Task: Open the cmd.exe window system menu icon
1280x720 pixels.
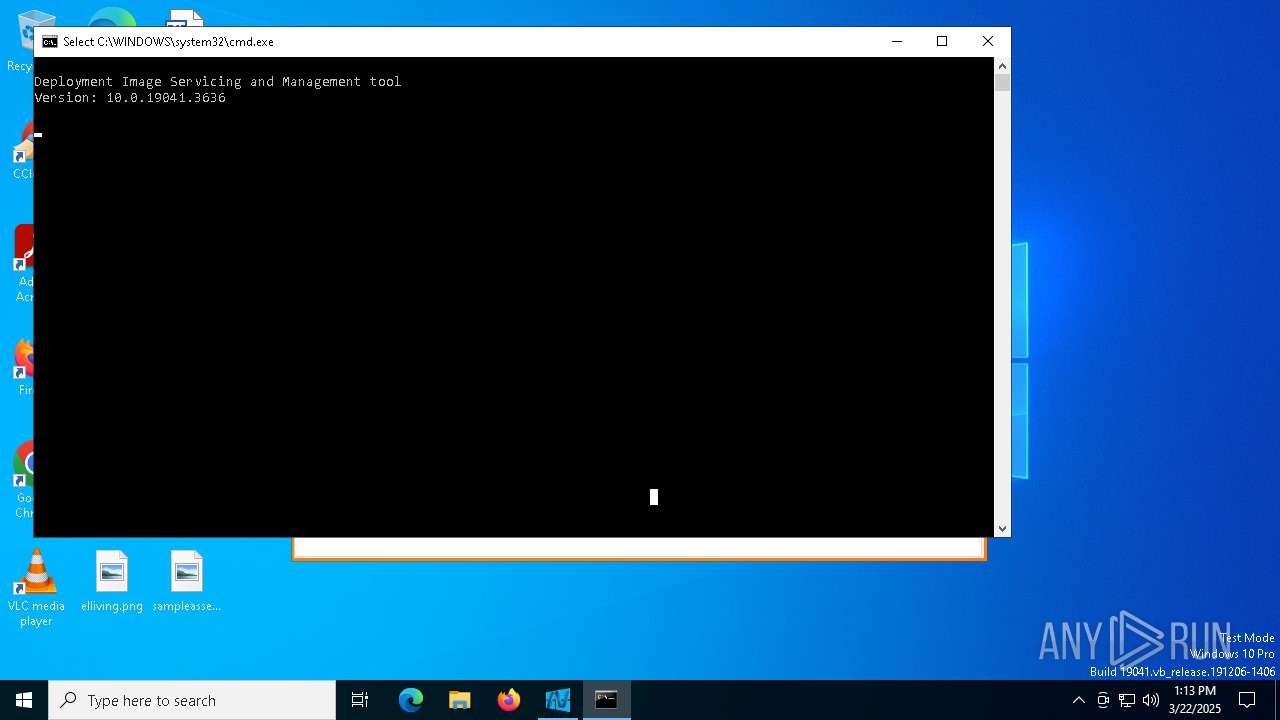Action: [50, 42]
